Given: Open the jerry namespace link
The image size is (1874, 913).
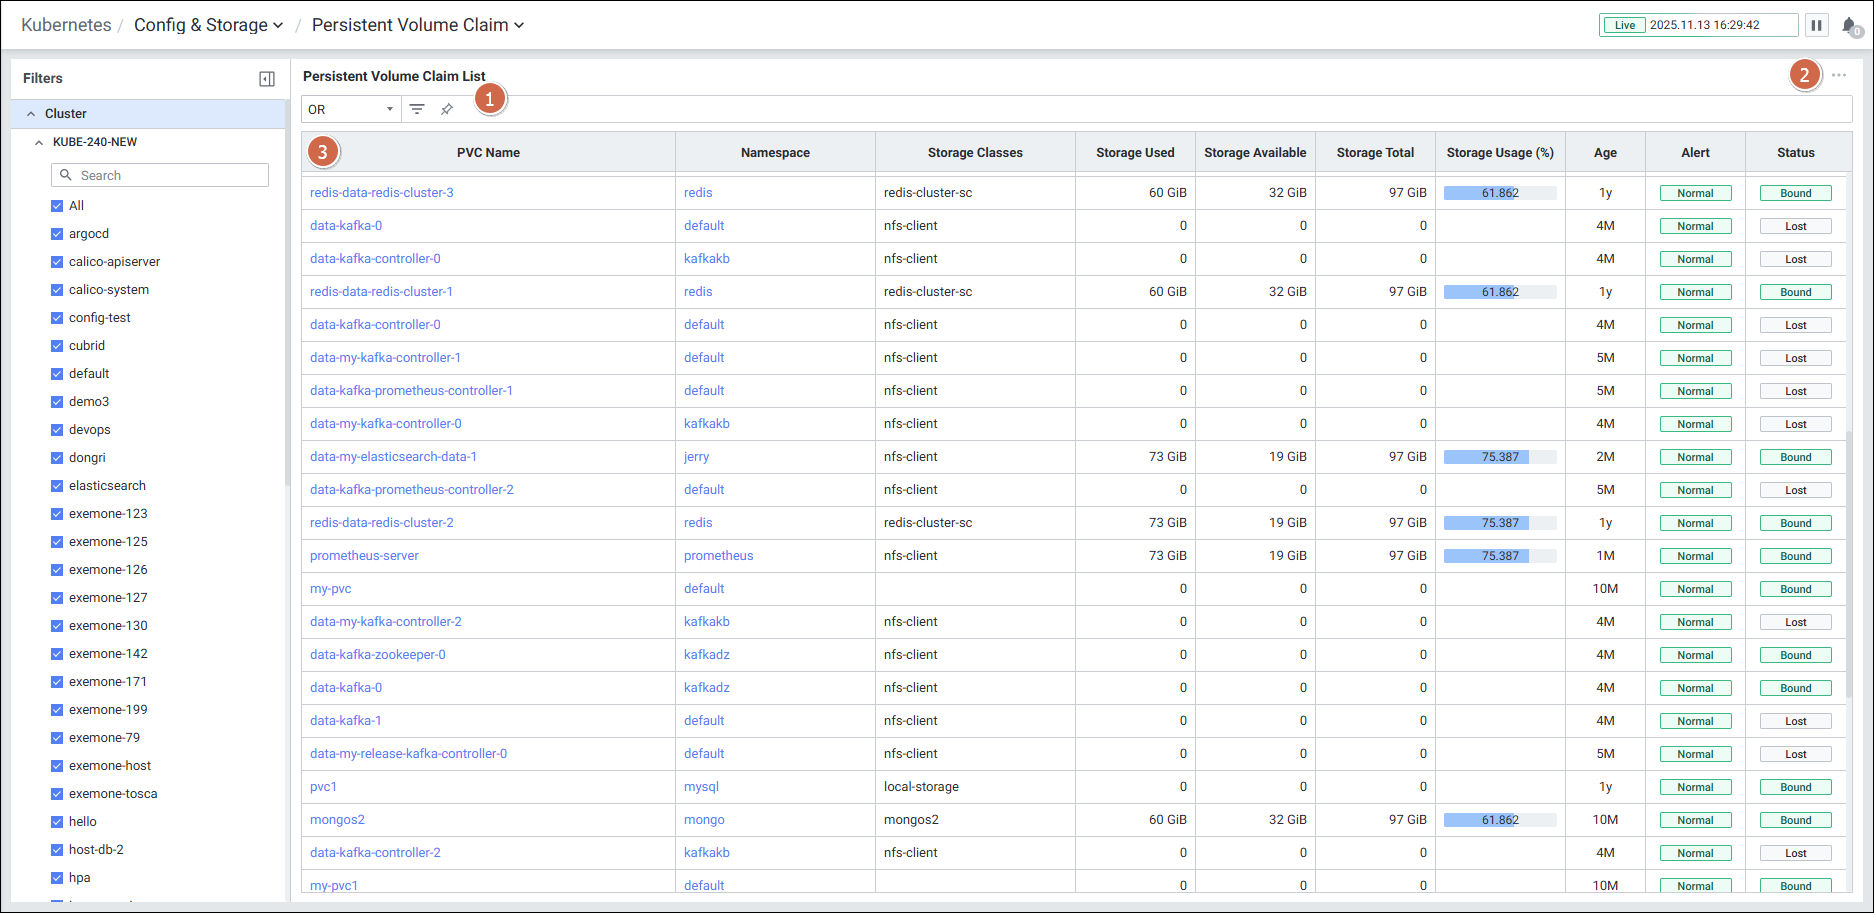Looking at the screenshot, I should point(696,457).
